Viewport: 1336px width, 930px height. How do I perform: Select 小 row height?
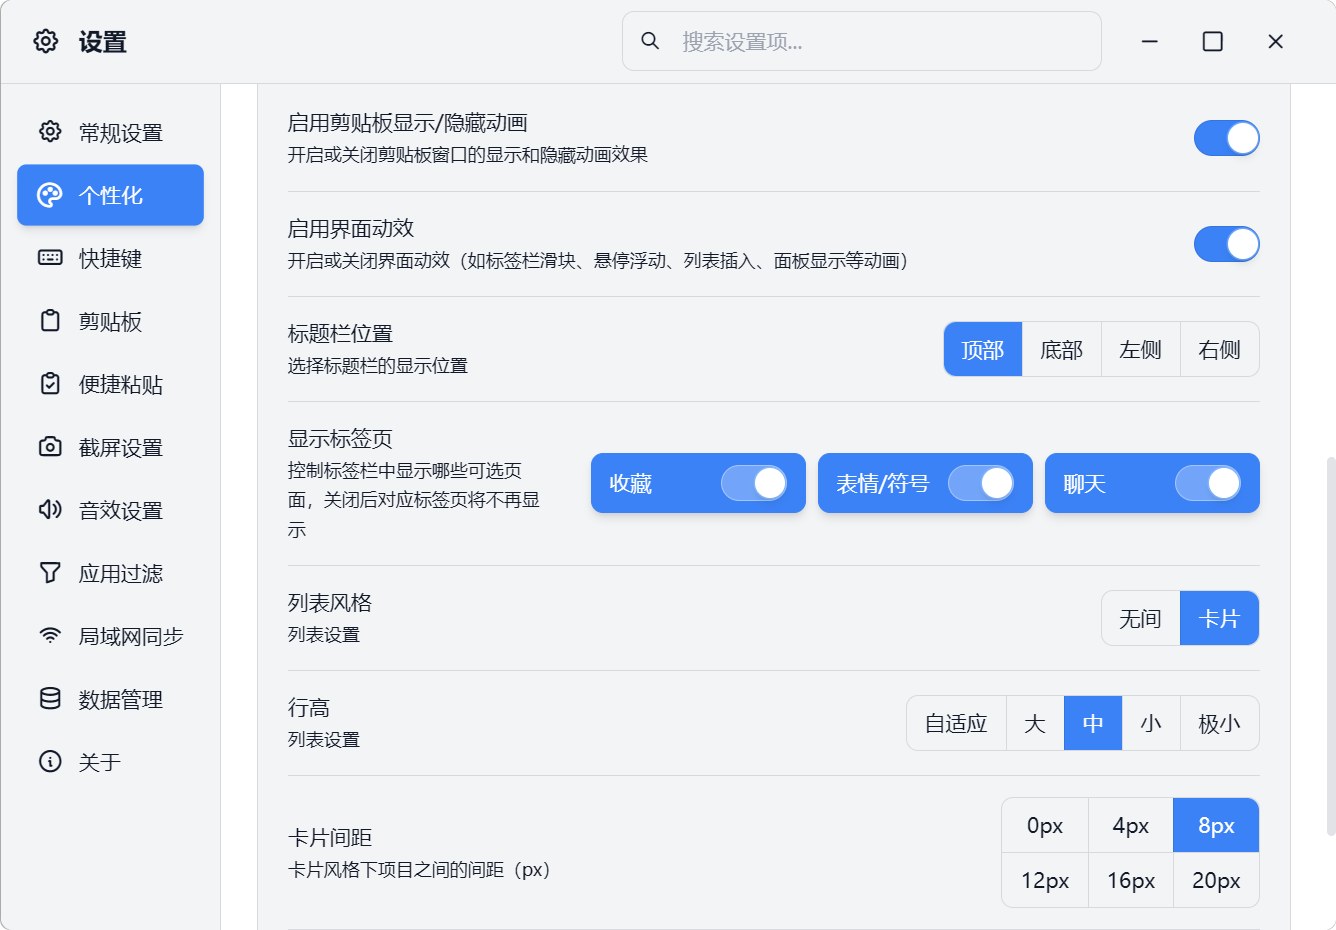click(x=1151, y=723)
